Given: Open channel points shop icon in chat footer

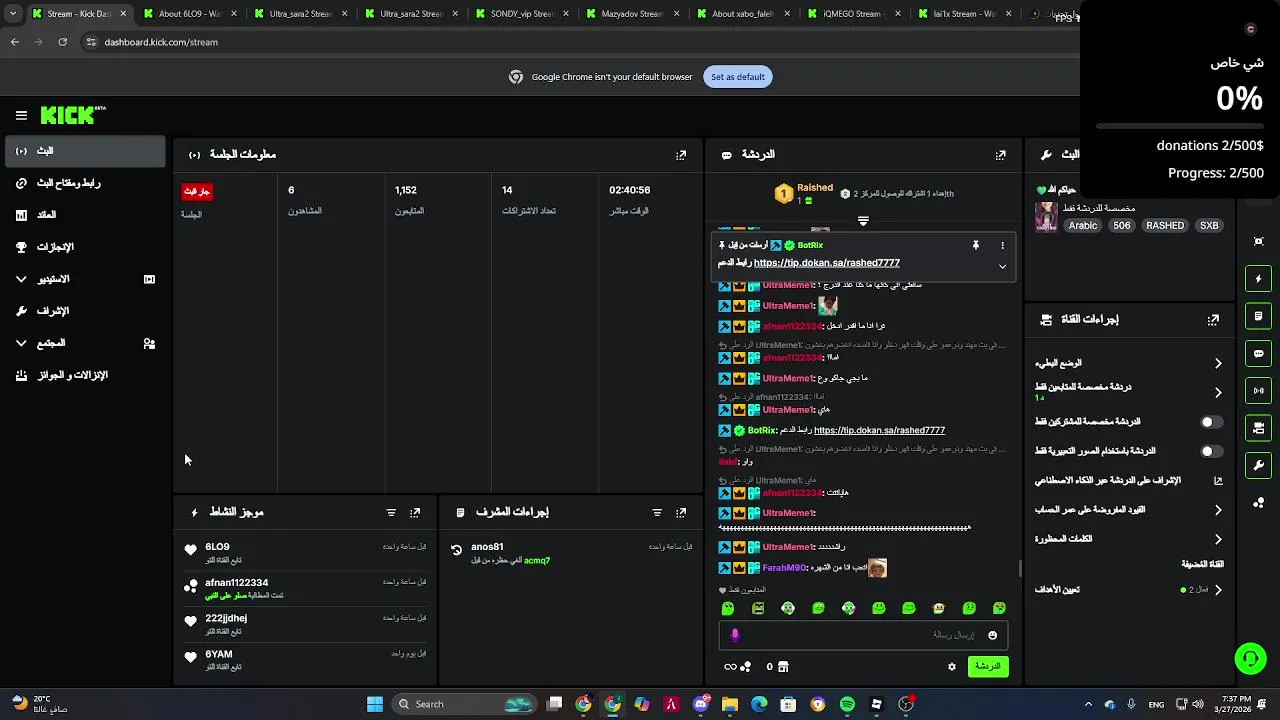Looking at the screenshot, I should pyautogui.click(x=783, y=667).
